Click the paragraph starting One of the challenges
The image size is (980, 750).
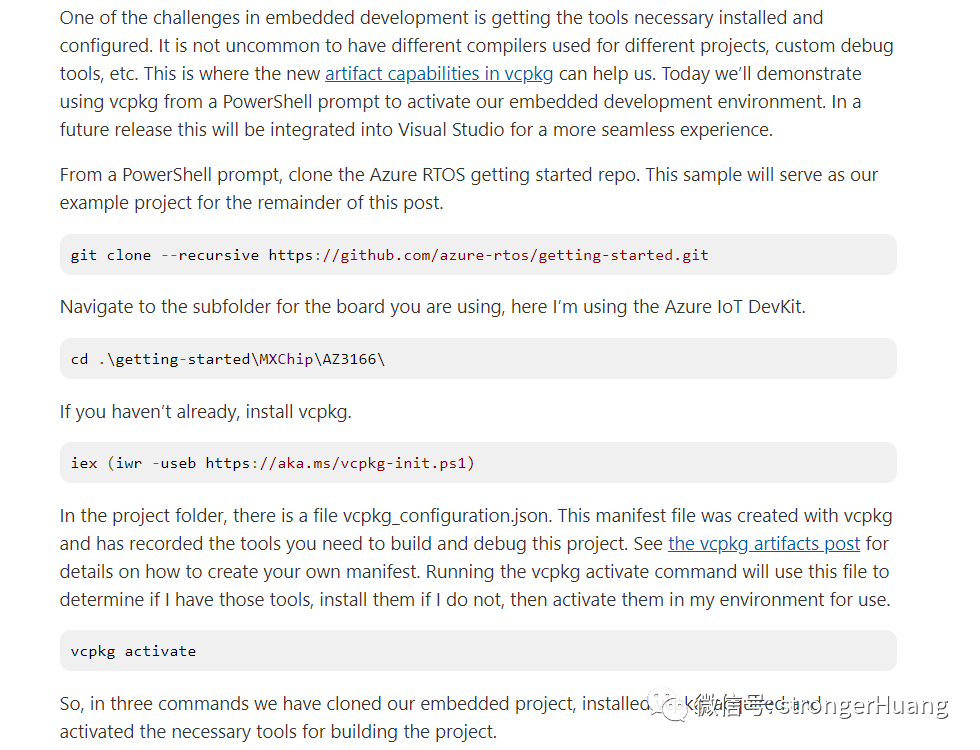coord(476,74)
